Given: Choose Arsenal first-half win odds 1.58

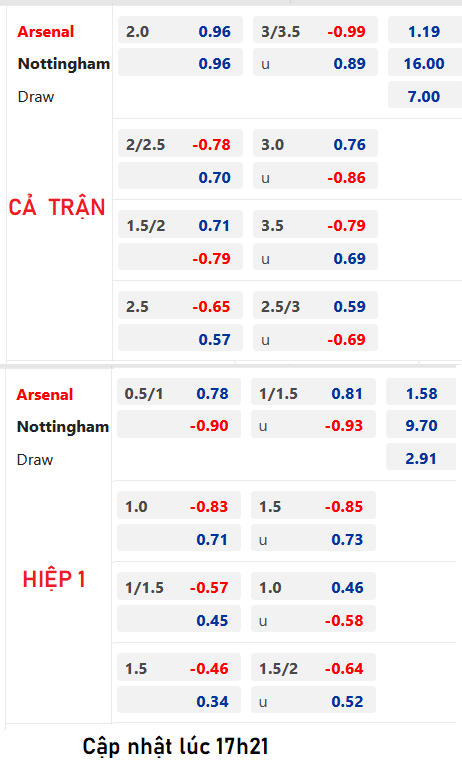Looking at the screenshot, I should pos(421,393).
